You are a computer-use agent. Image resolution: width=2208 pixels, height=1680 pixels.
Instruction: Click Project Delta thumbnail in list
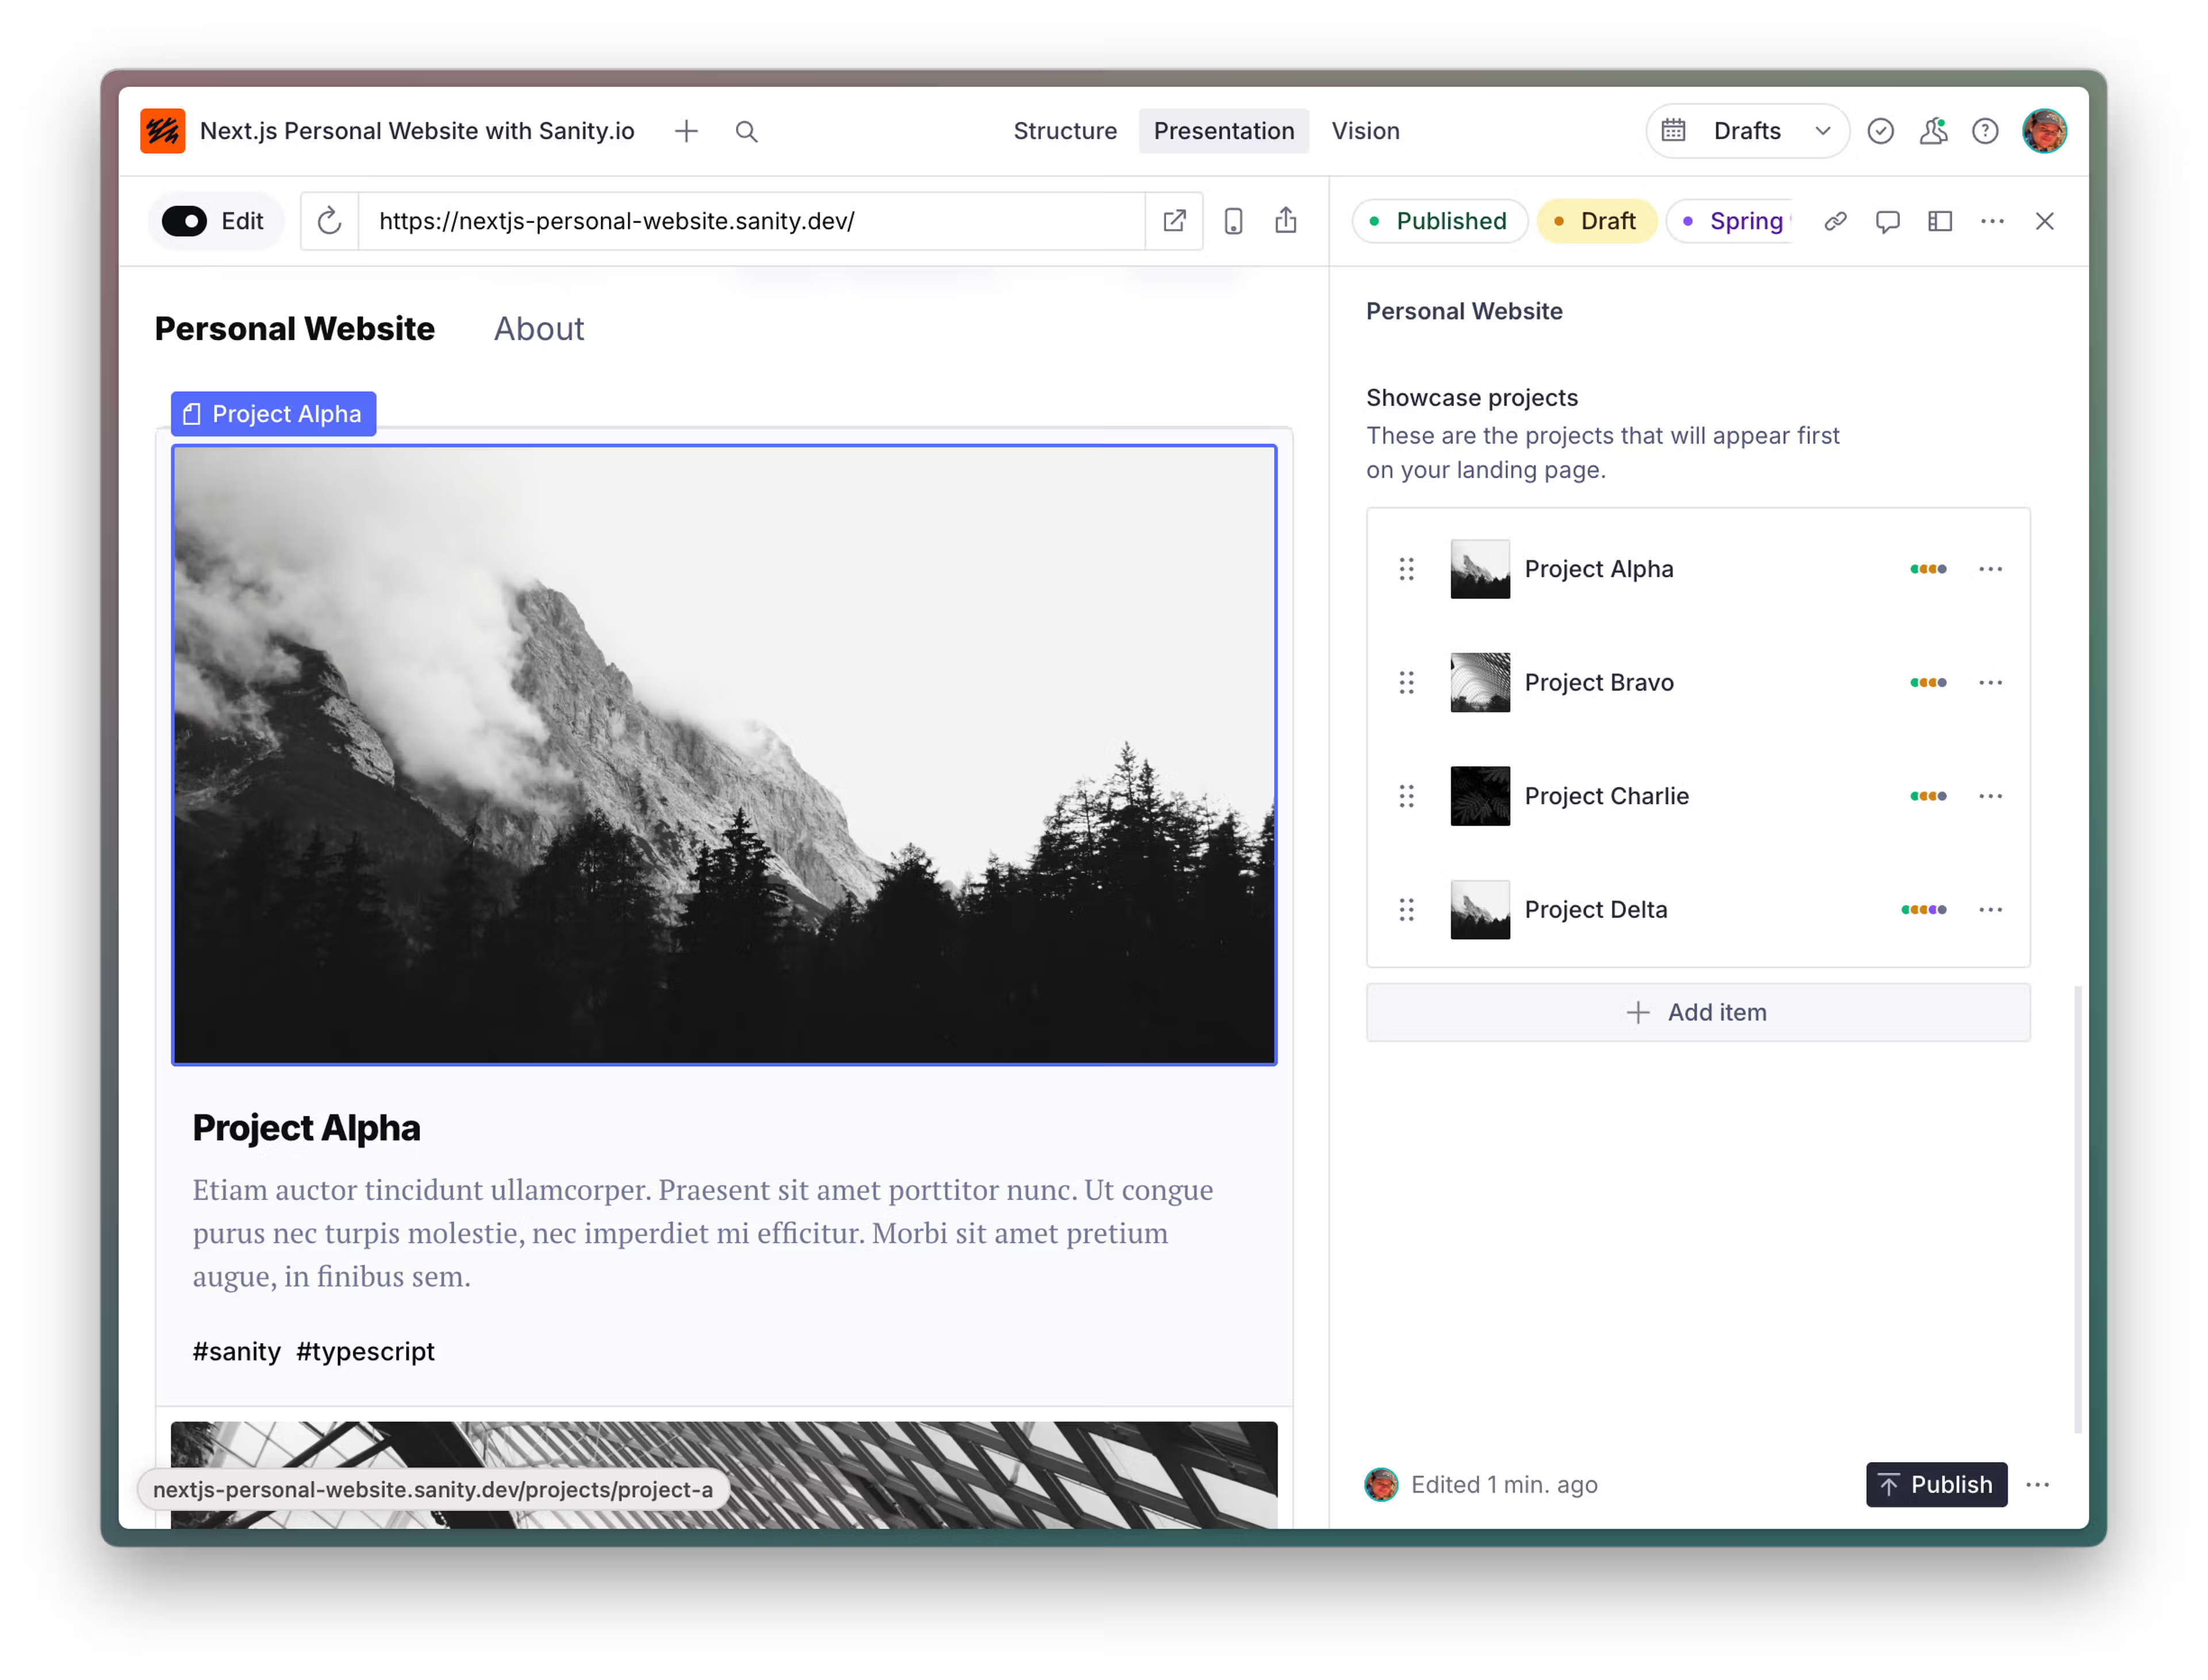(x=1479, y=909)
